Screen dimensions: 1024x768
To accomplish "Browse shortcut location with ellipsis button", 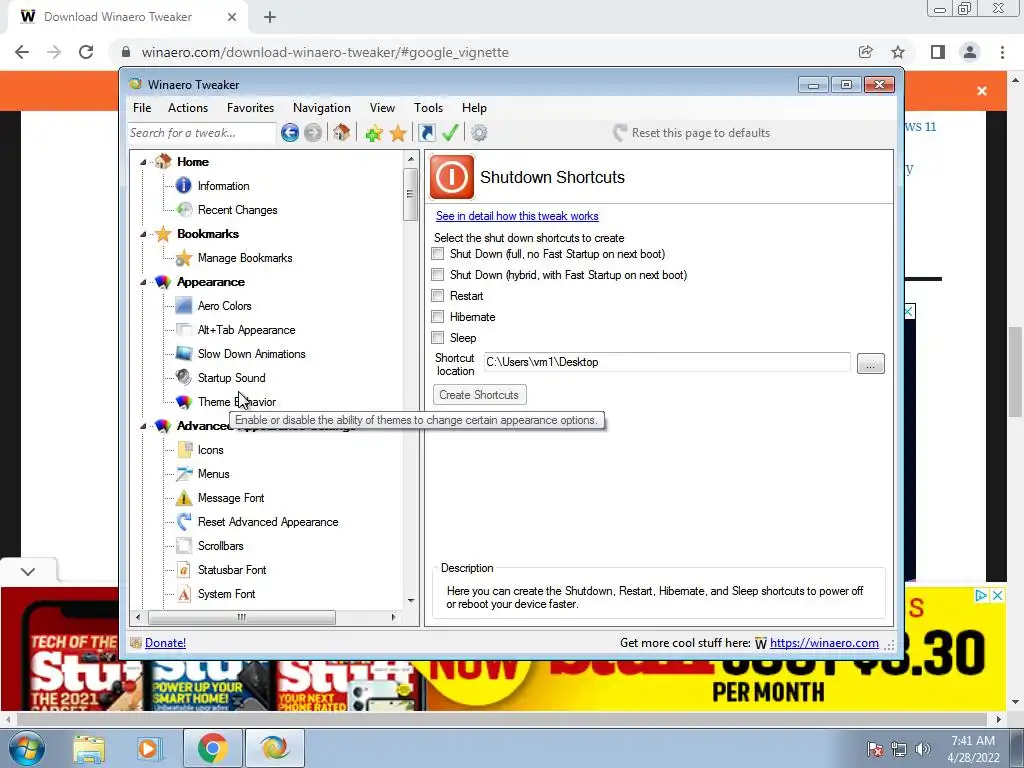I will [871, 364].
